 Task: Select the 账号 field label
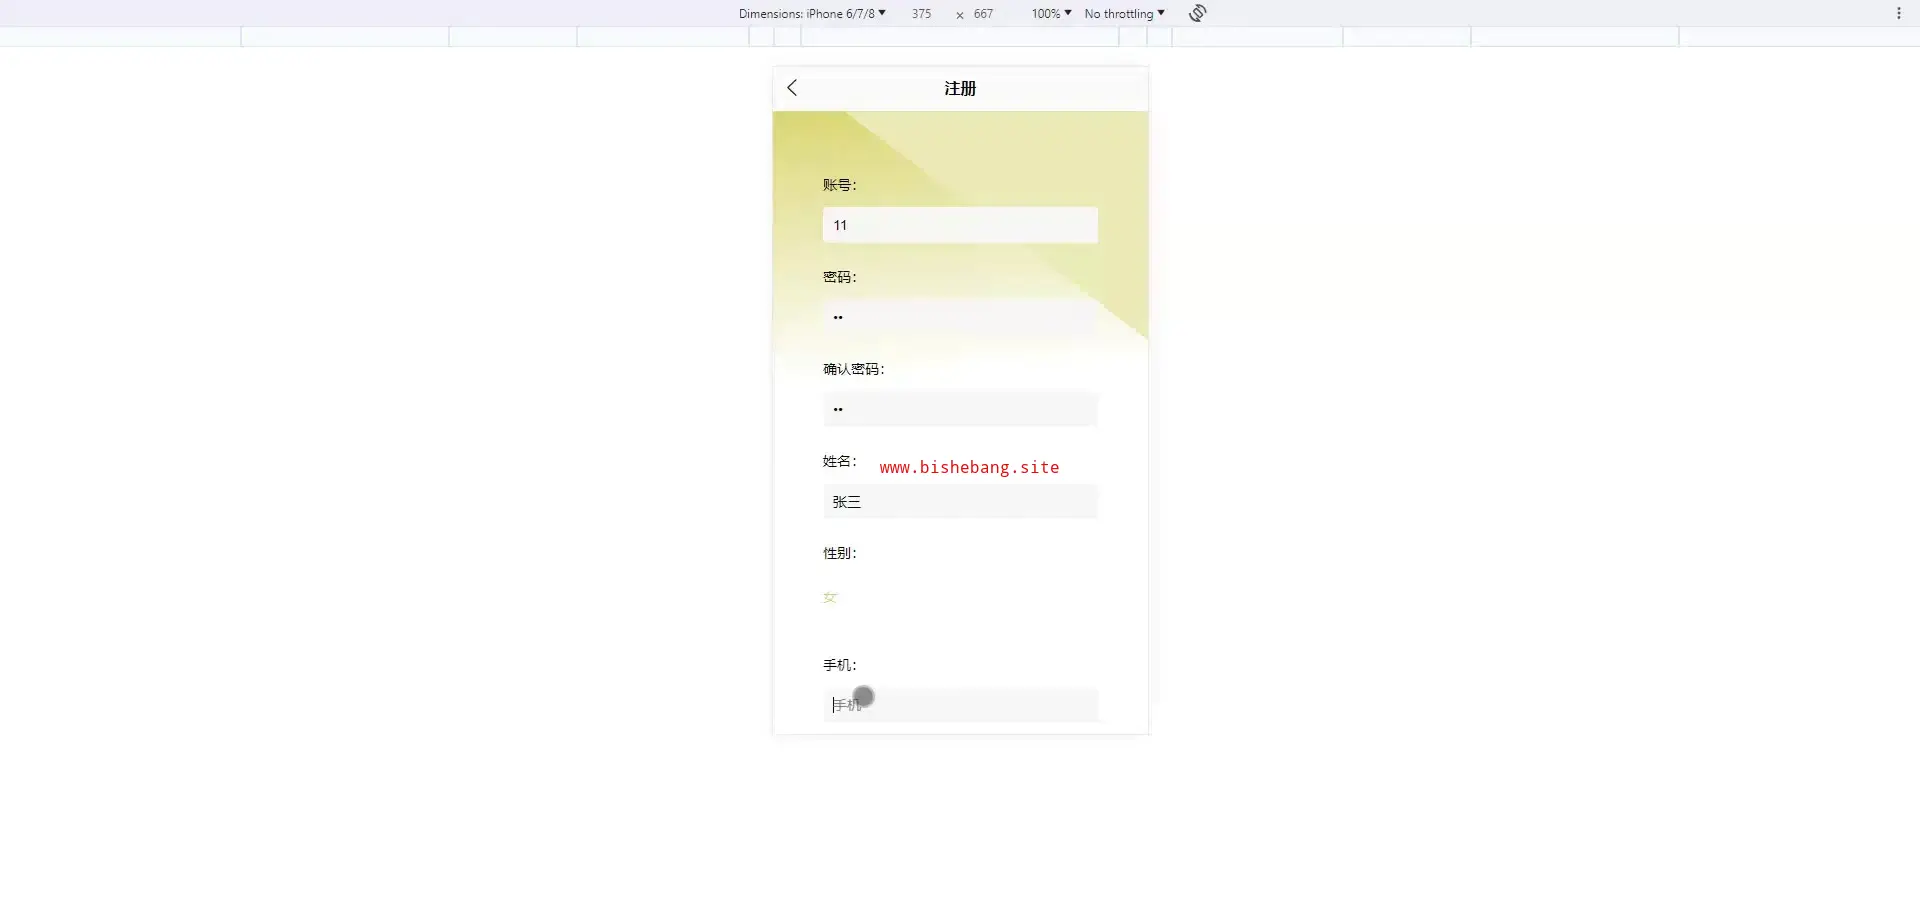click(x=840, y=185)
